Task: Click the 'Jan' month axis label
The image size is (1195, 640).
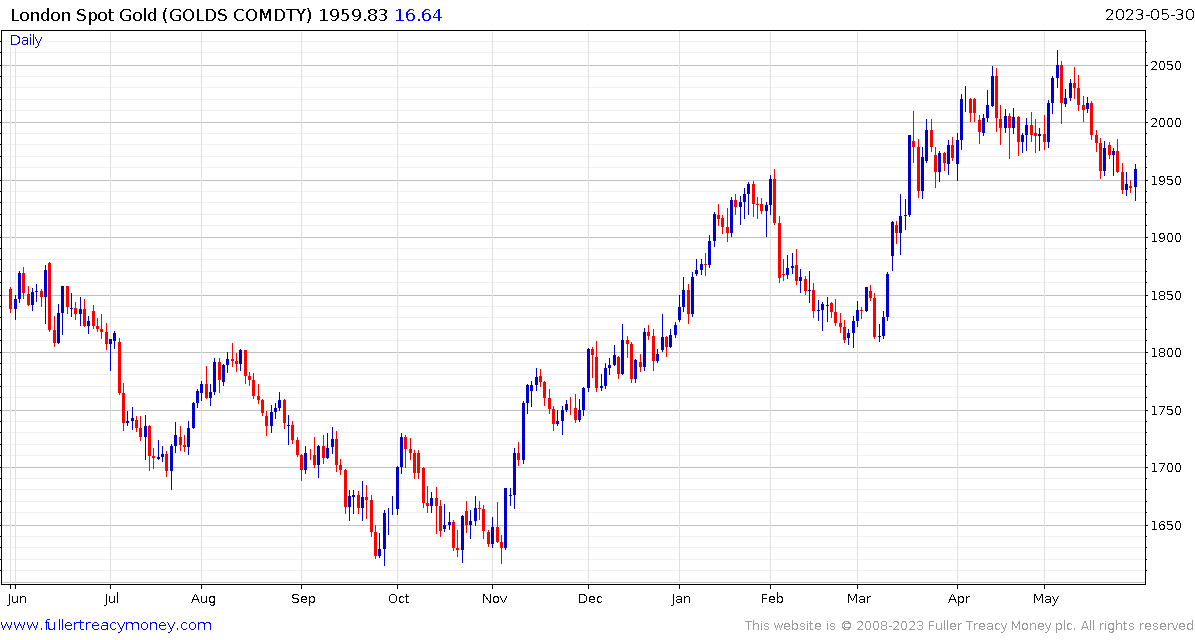Action: (681, 598)
